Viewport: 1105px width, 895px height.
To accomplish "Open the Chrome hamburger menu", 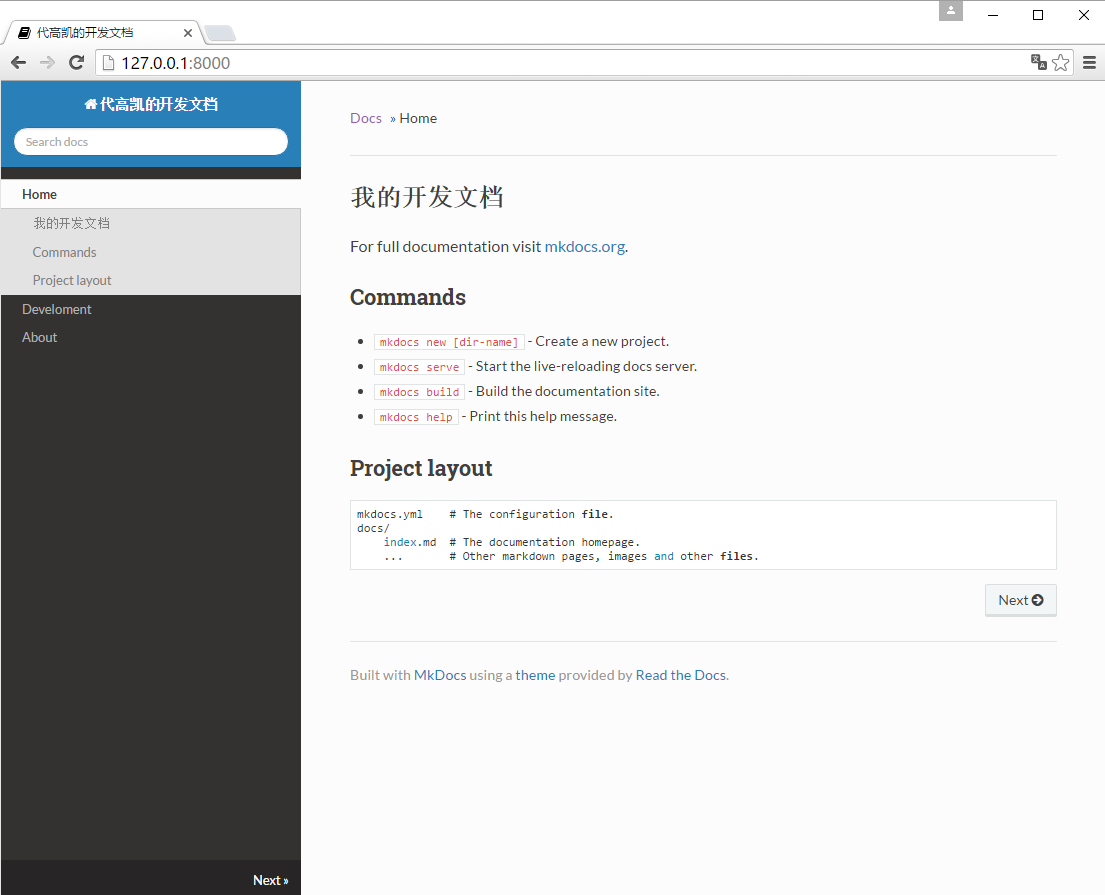I will click(1089, 63).
